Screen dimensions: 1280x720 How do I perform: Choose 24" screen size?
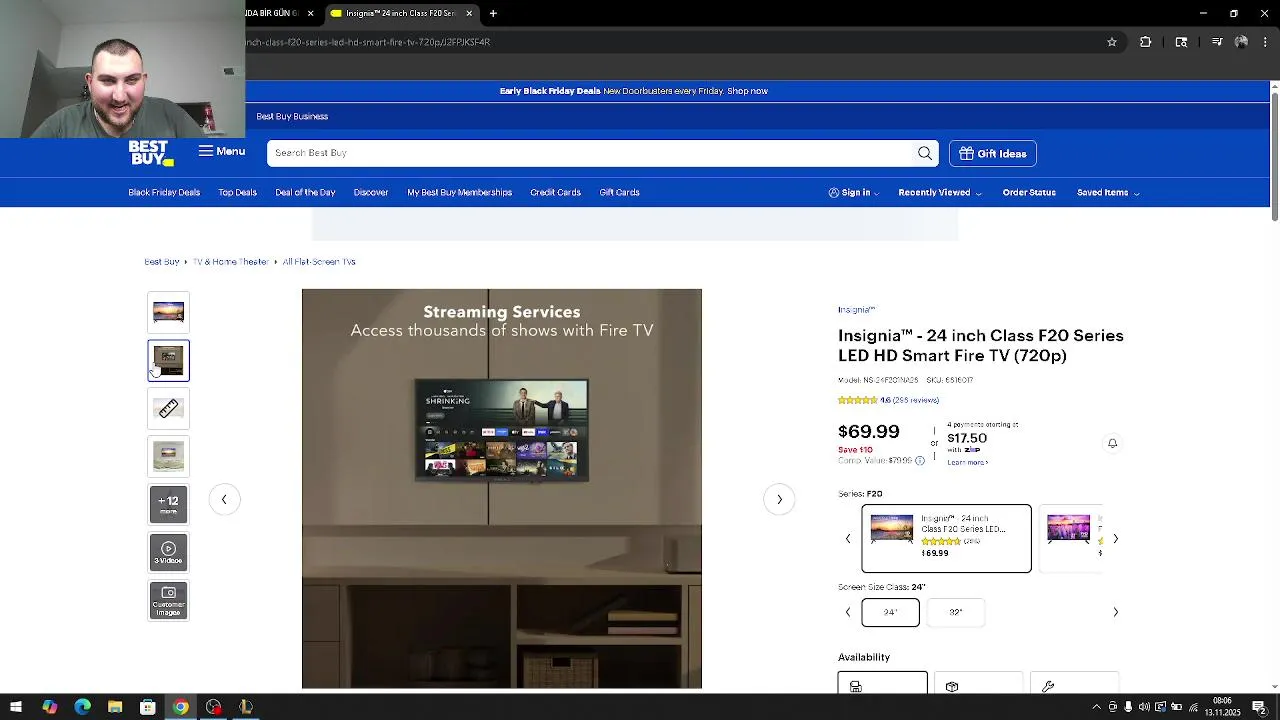click(890, 612)
